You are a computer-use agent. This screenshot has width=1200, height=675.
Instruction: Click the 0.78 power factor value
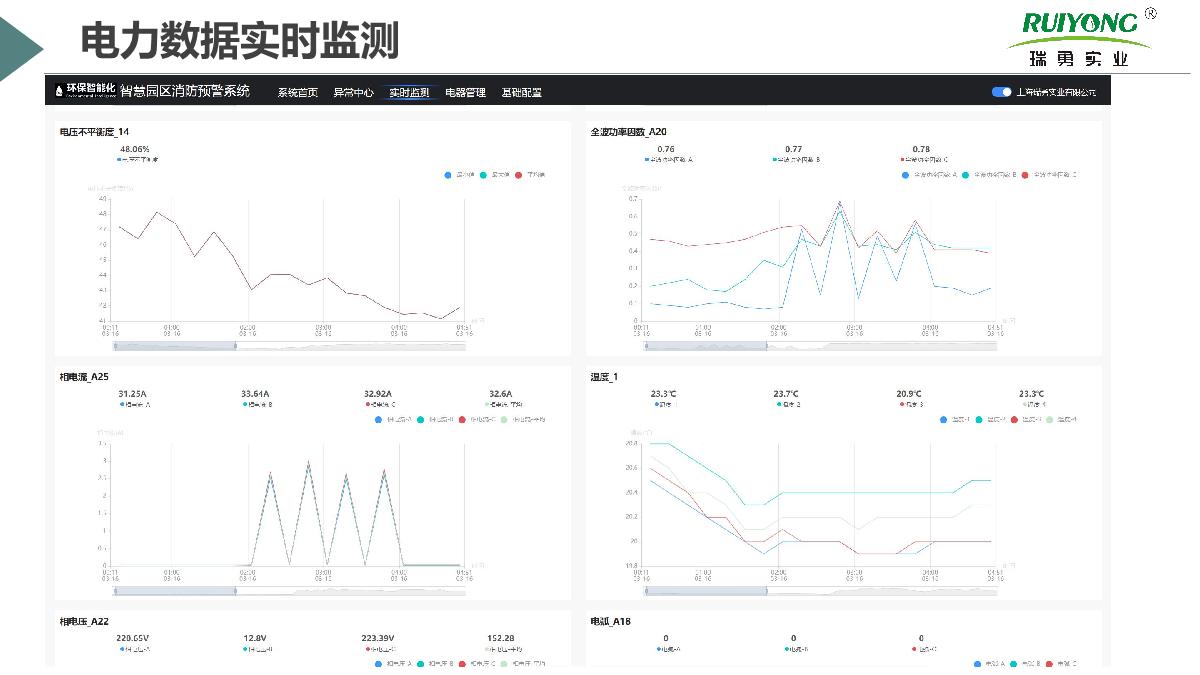pyautogui.click(x=921, y=149)
